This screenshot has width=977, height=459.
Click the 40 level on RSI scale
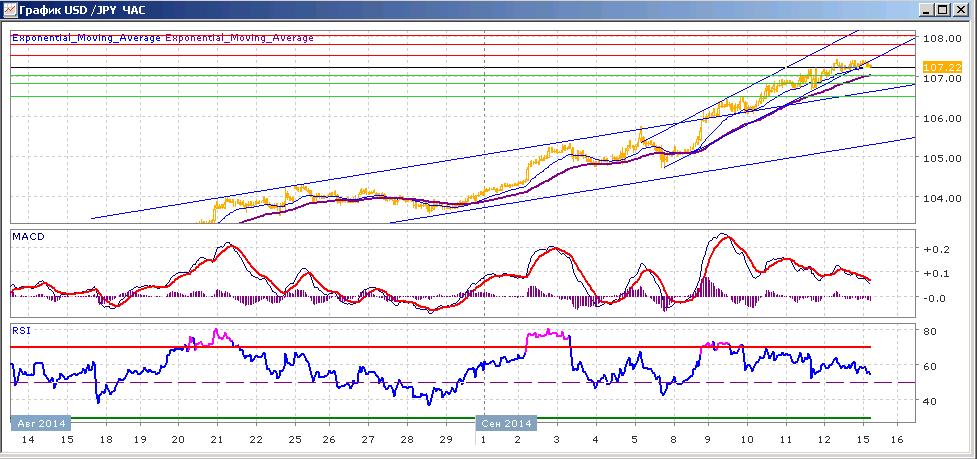932,401
